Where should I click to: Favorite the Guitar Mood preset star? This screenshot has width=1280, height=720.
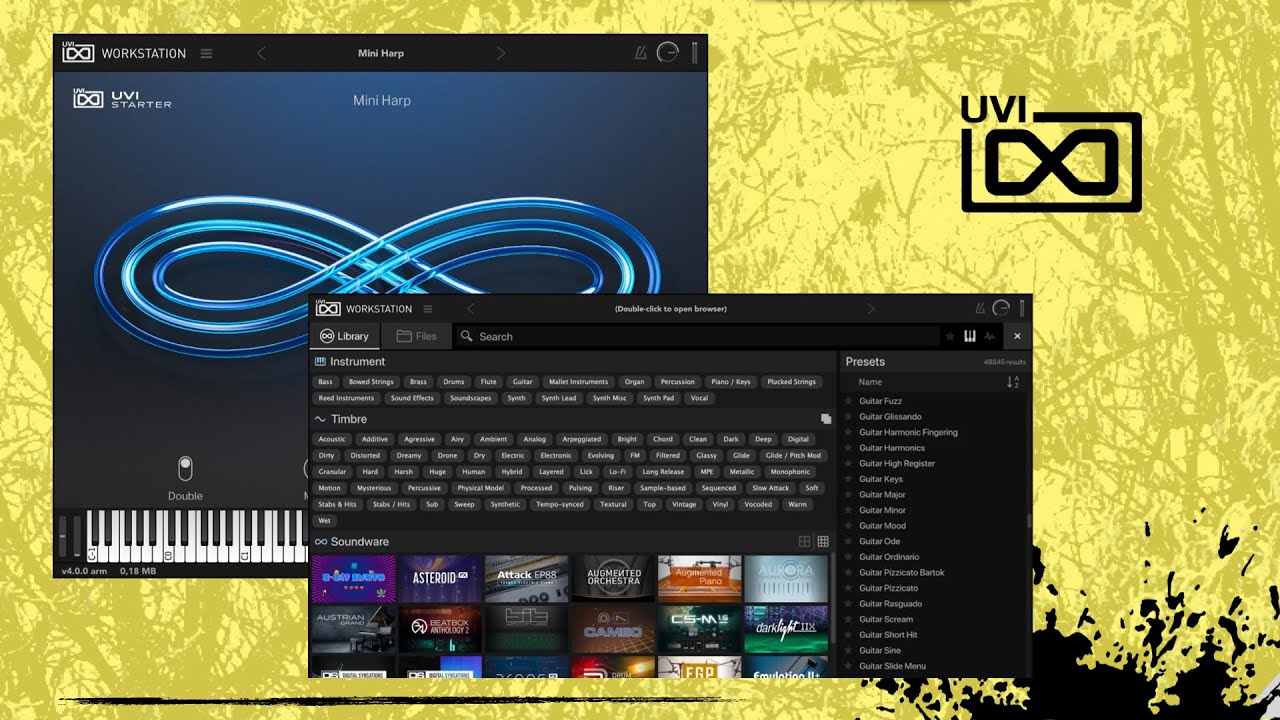tap(849, 526)
